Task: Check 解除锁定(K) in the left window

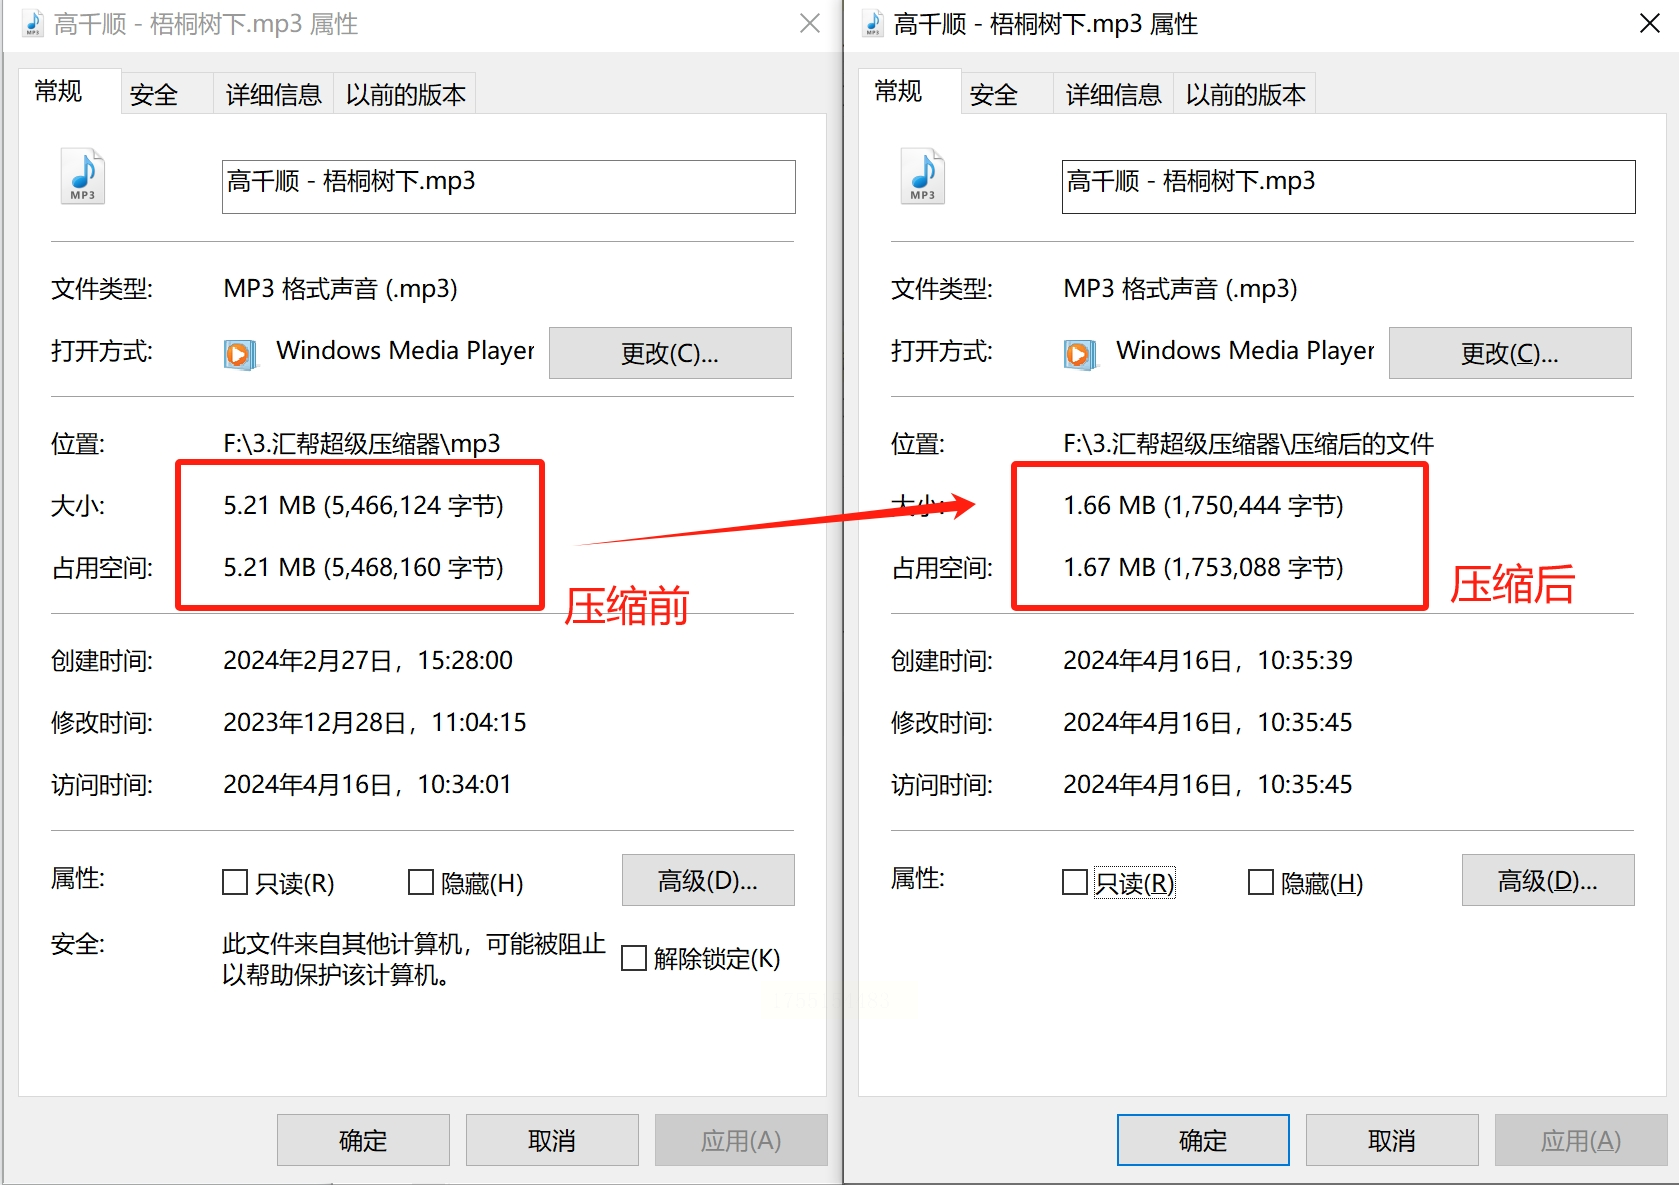Action: (x=634, y=958)
